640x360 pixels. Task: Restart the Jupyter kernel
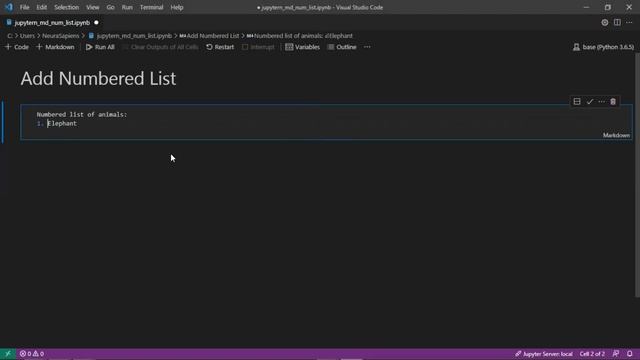pyautogui.click(x=220, y=47)
